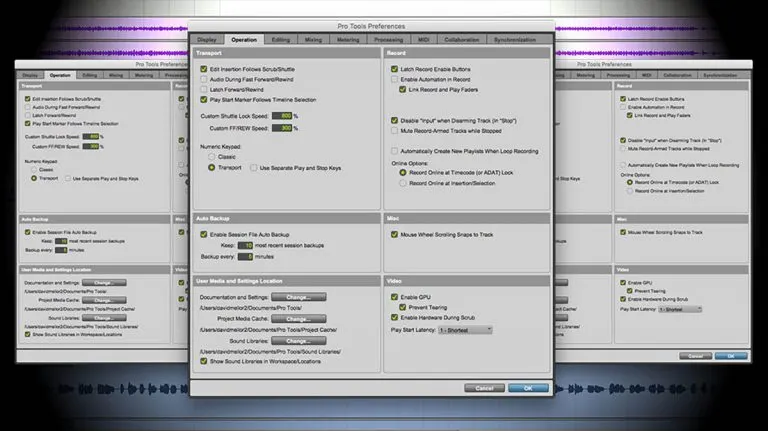This screenshot has width=768, height=431.
Task: Toggle Enable Hardware During Scrub, front window
Action: (x=394, y=317)
